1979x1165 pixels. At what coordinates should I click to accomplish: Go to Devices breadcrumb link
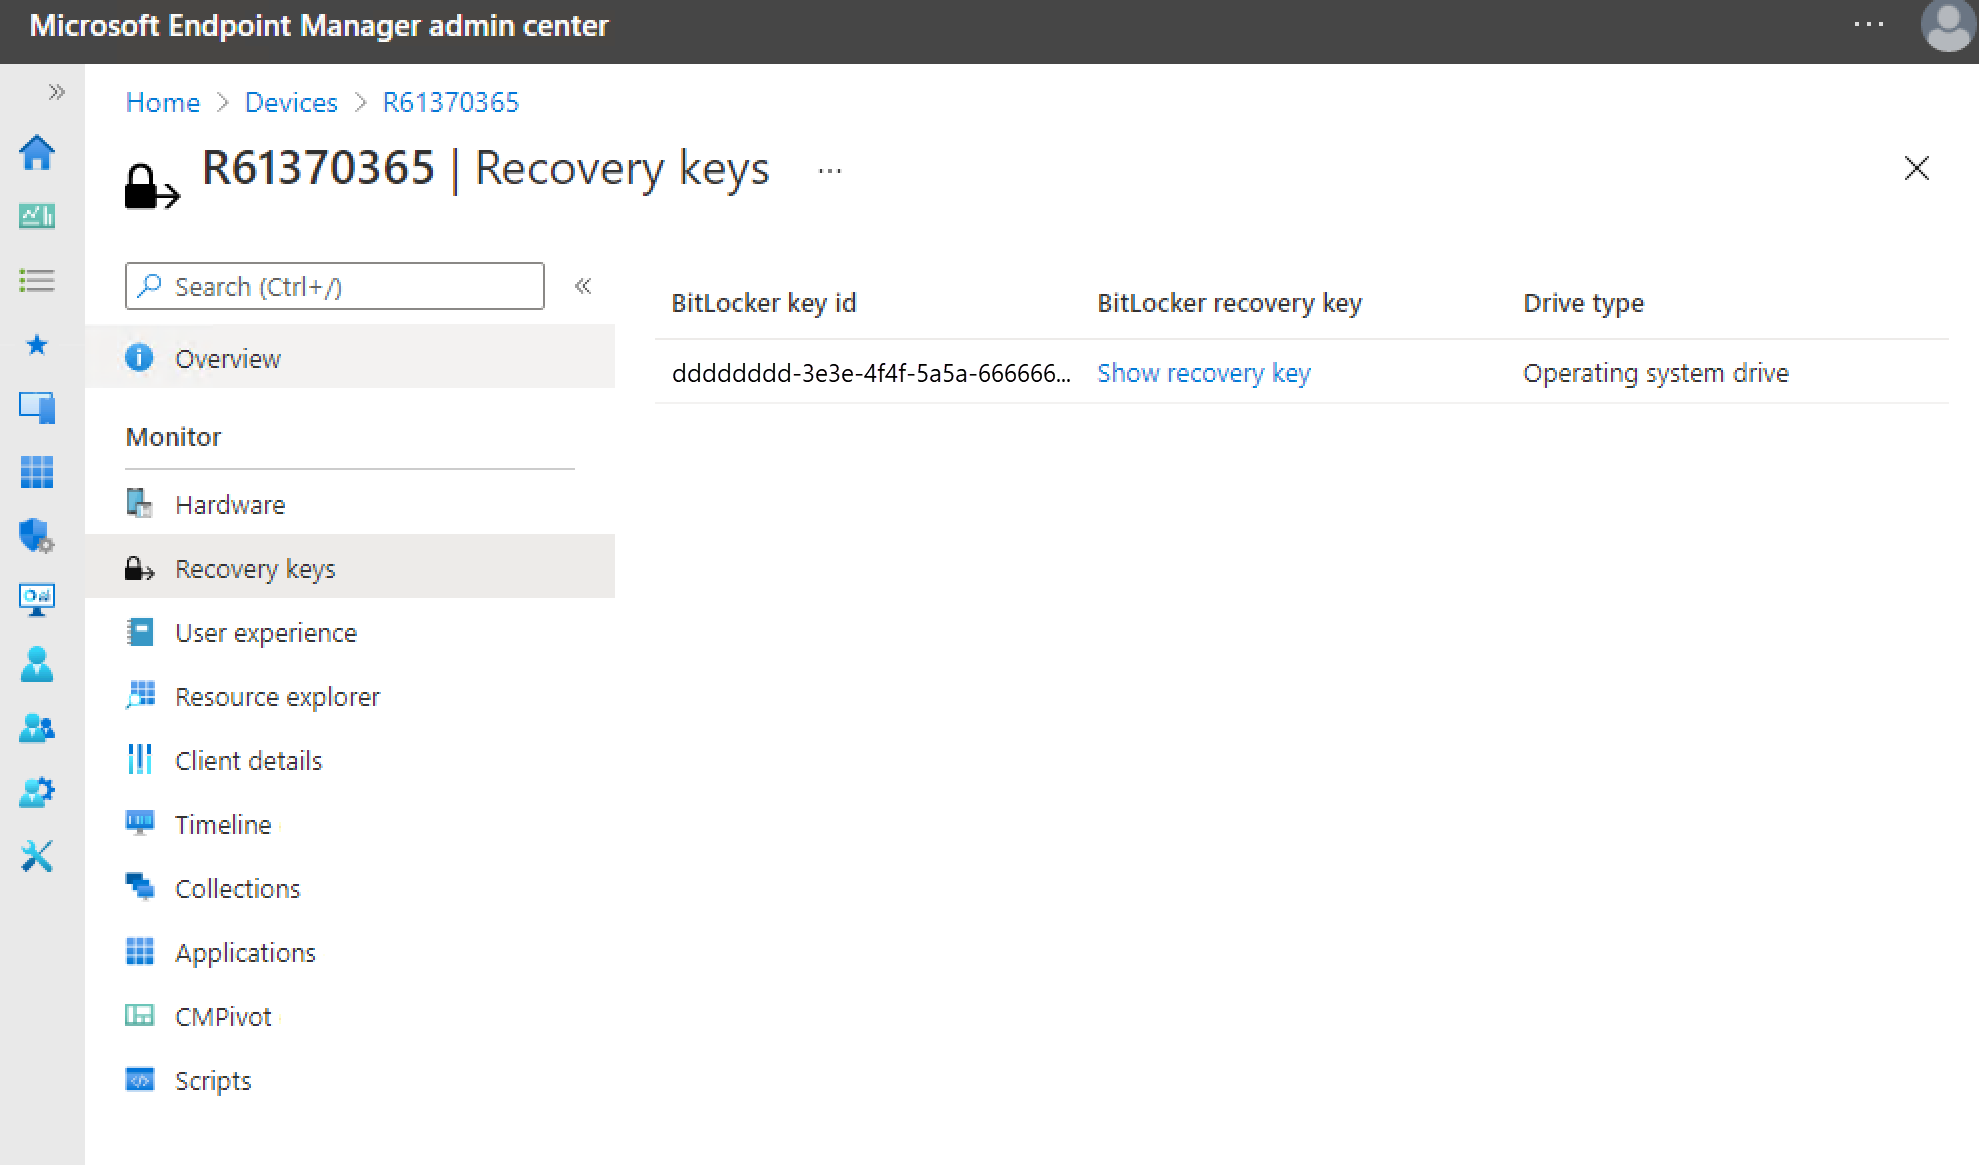pyautogui.click(x=291, y=102)
